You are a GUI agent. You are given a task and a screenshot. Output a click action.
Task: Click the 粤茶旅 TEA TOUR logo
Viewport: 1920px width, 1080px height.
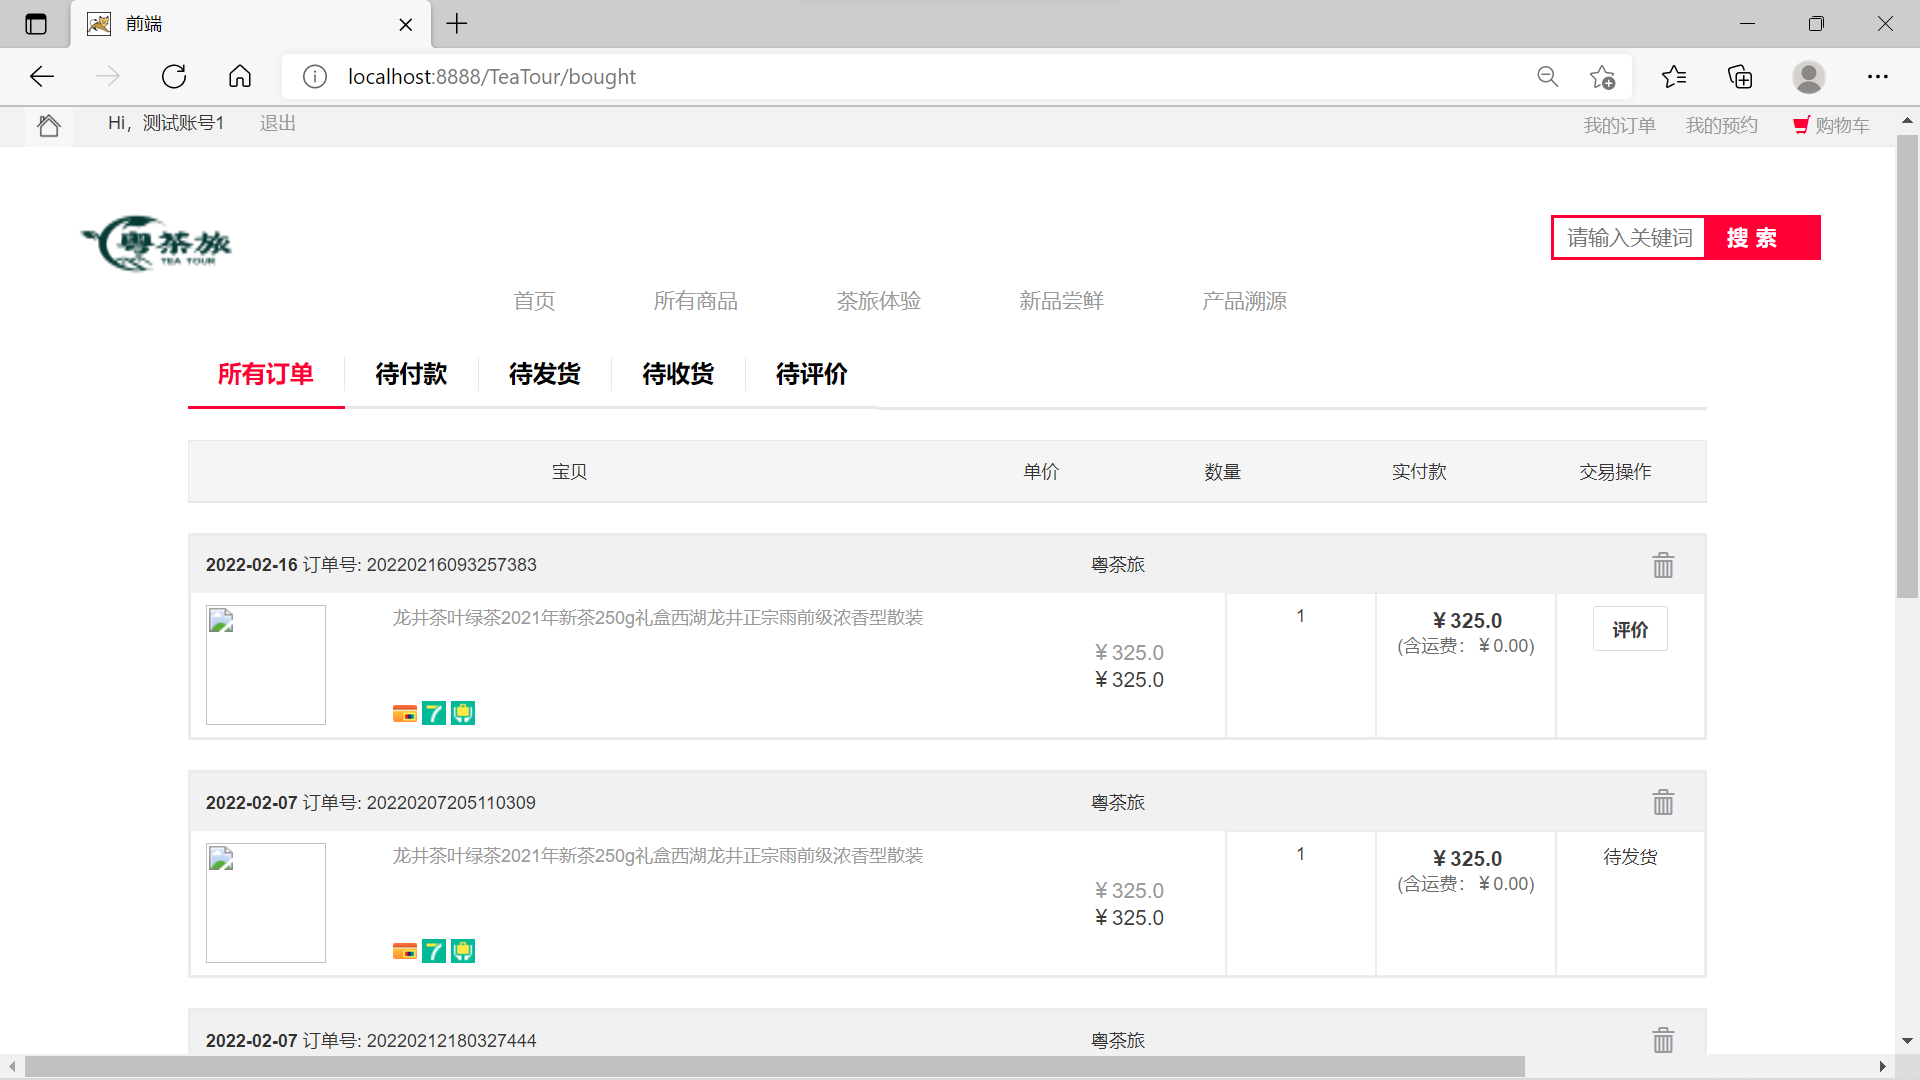coord(156,243)
